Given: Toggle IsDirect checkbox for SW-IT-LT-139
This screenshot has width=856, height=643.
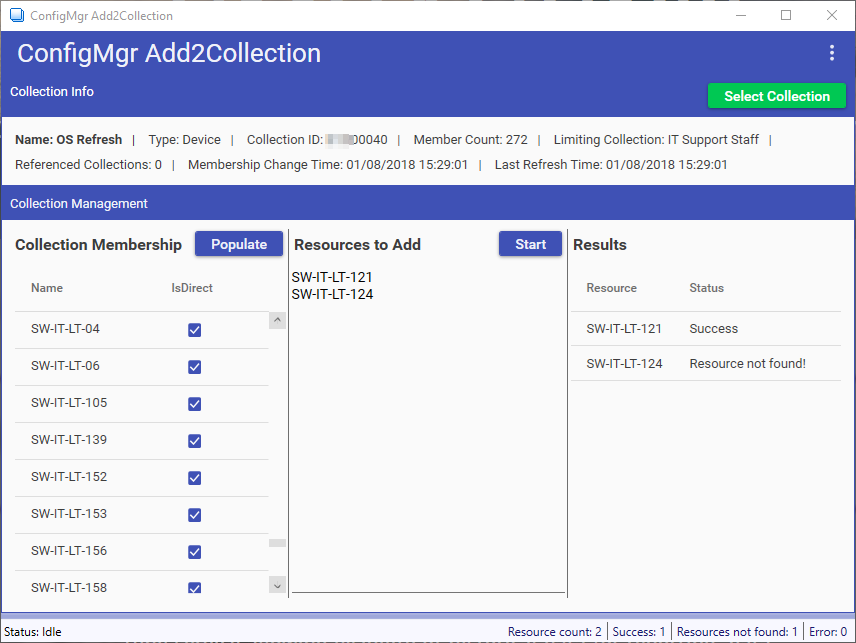Looking at the screenshot, I should (x=194, y=441).
